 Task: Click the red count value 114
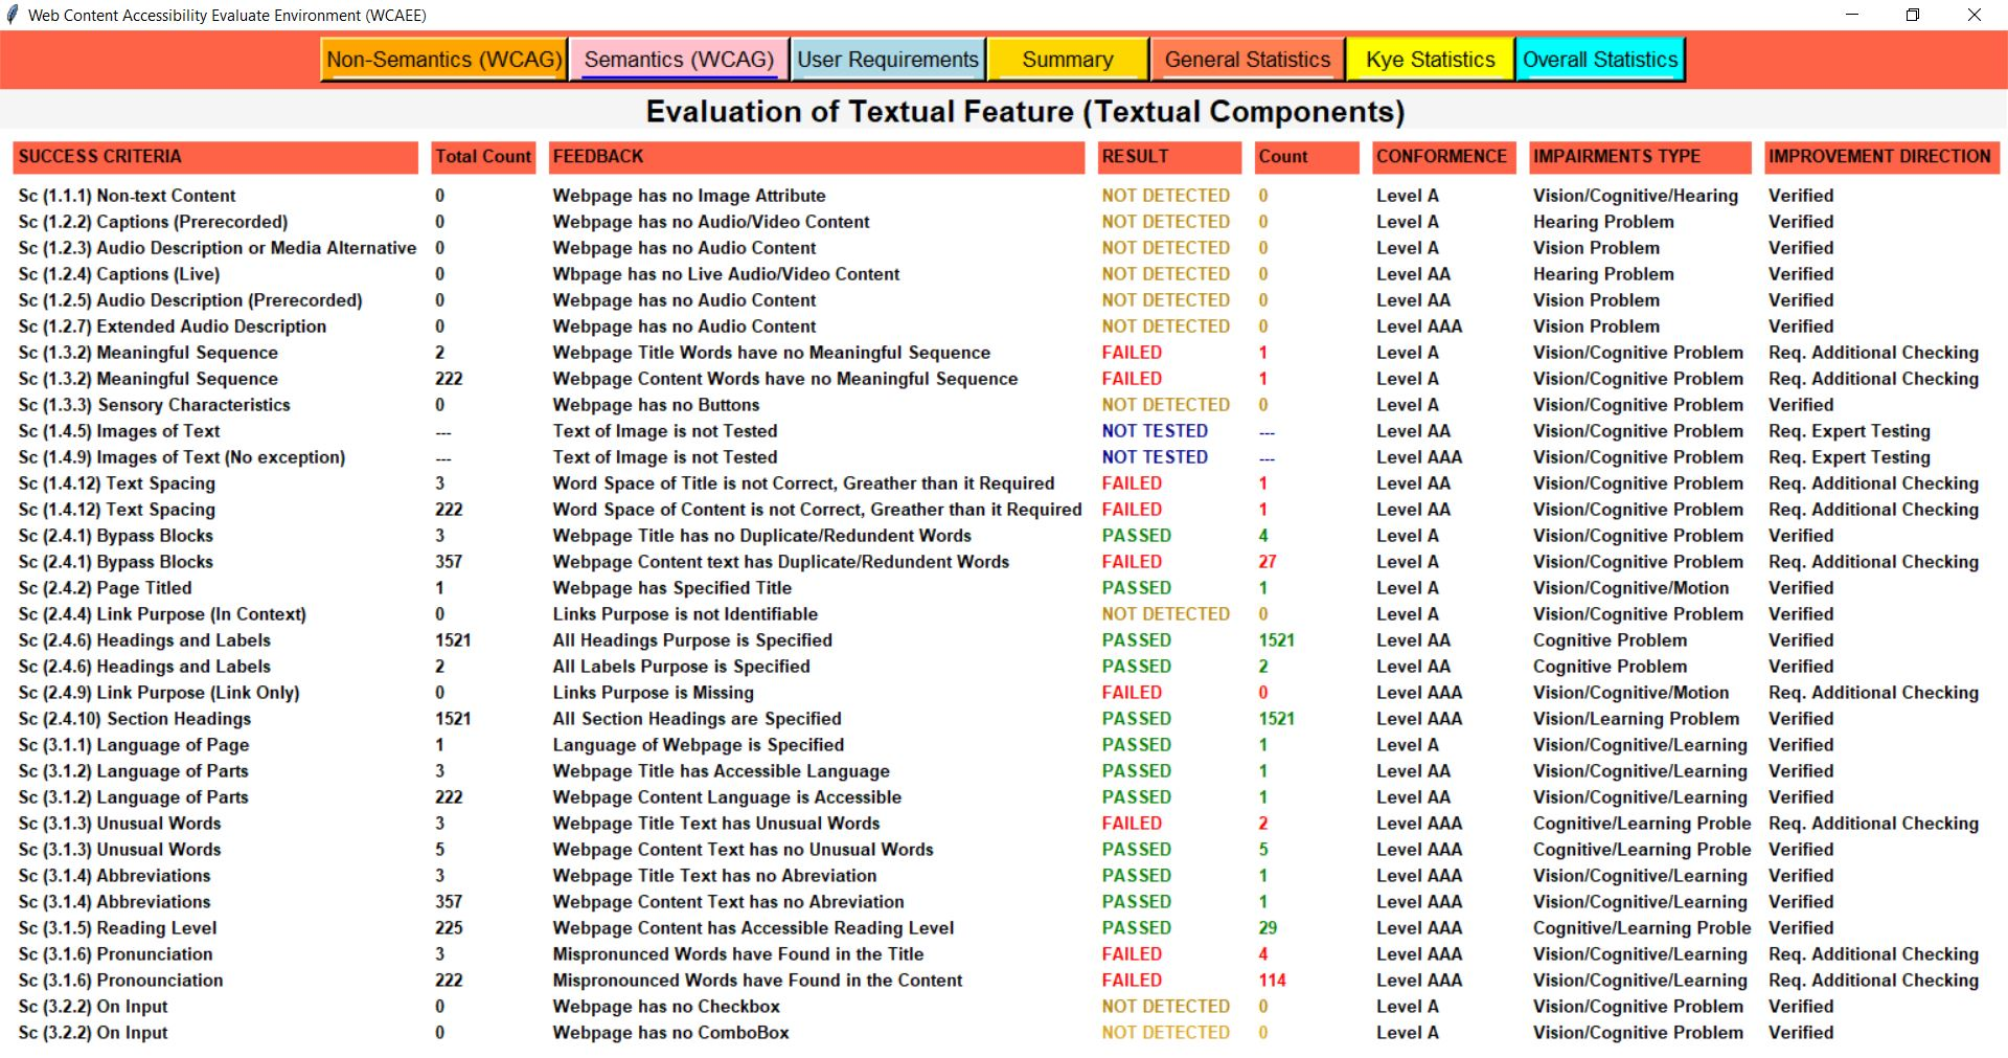pos(1272,980)
